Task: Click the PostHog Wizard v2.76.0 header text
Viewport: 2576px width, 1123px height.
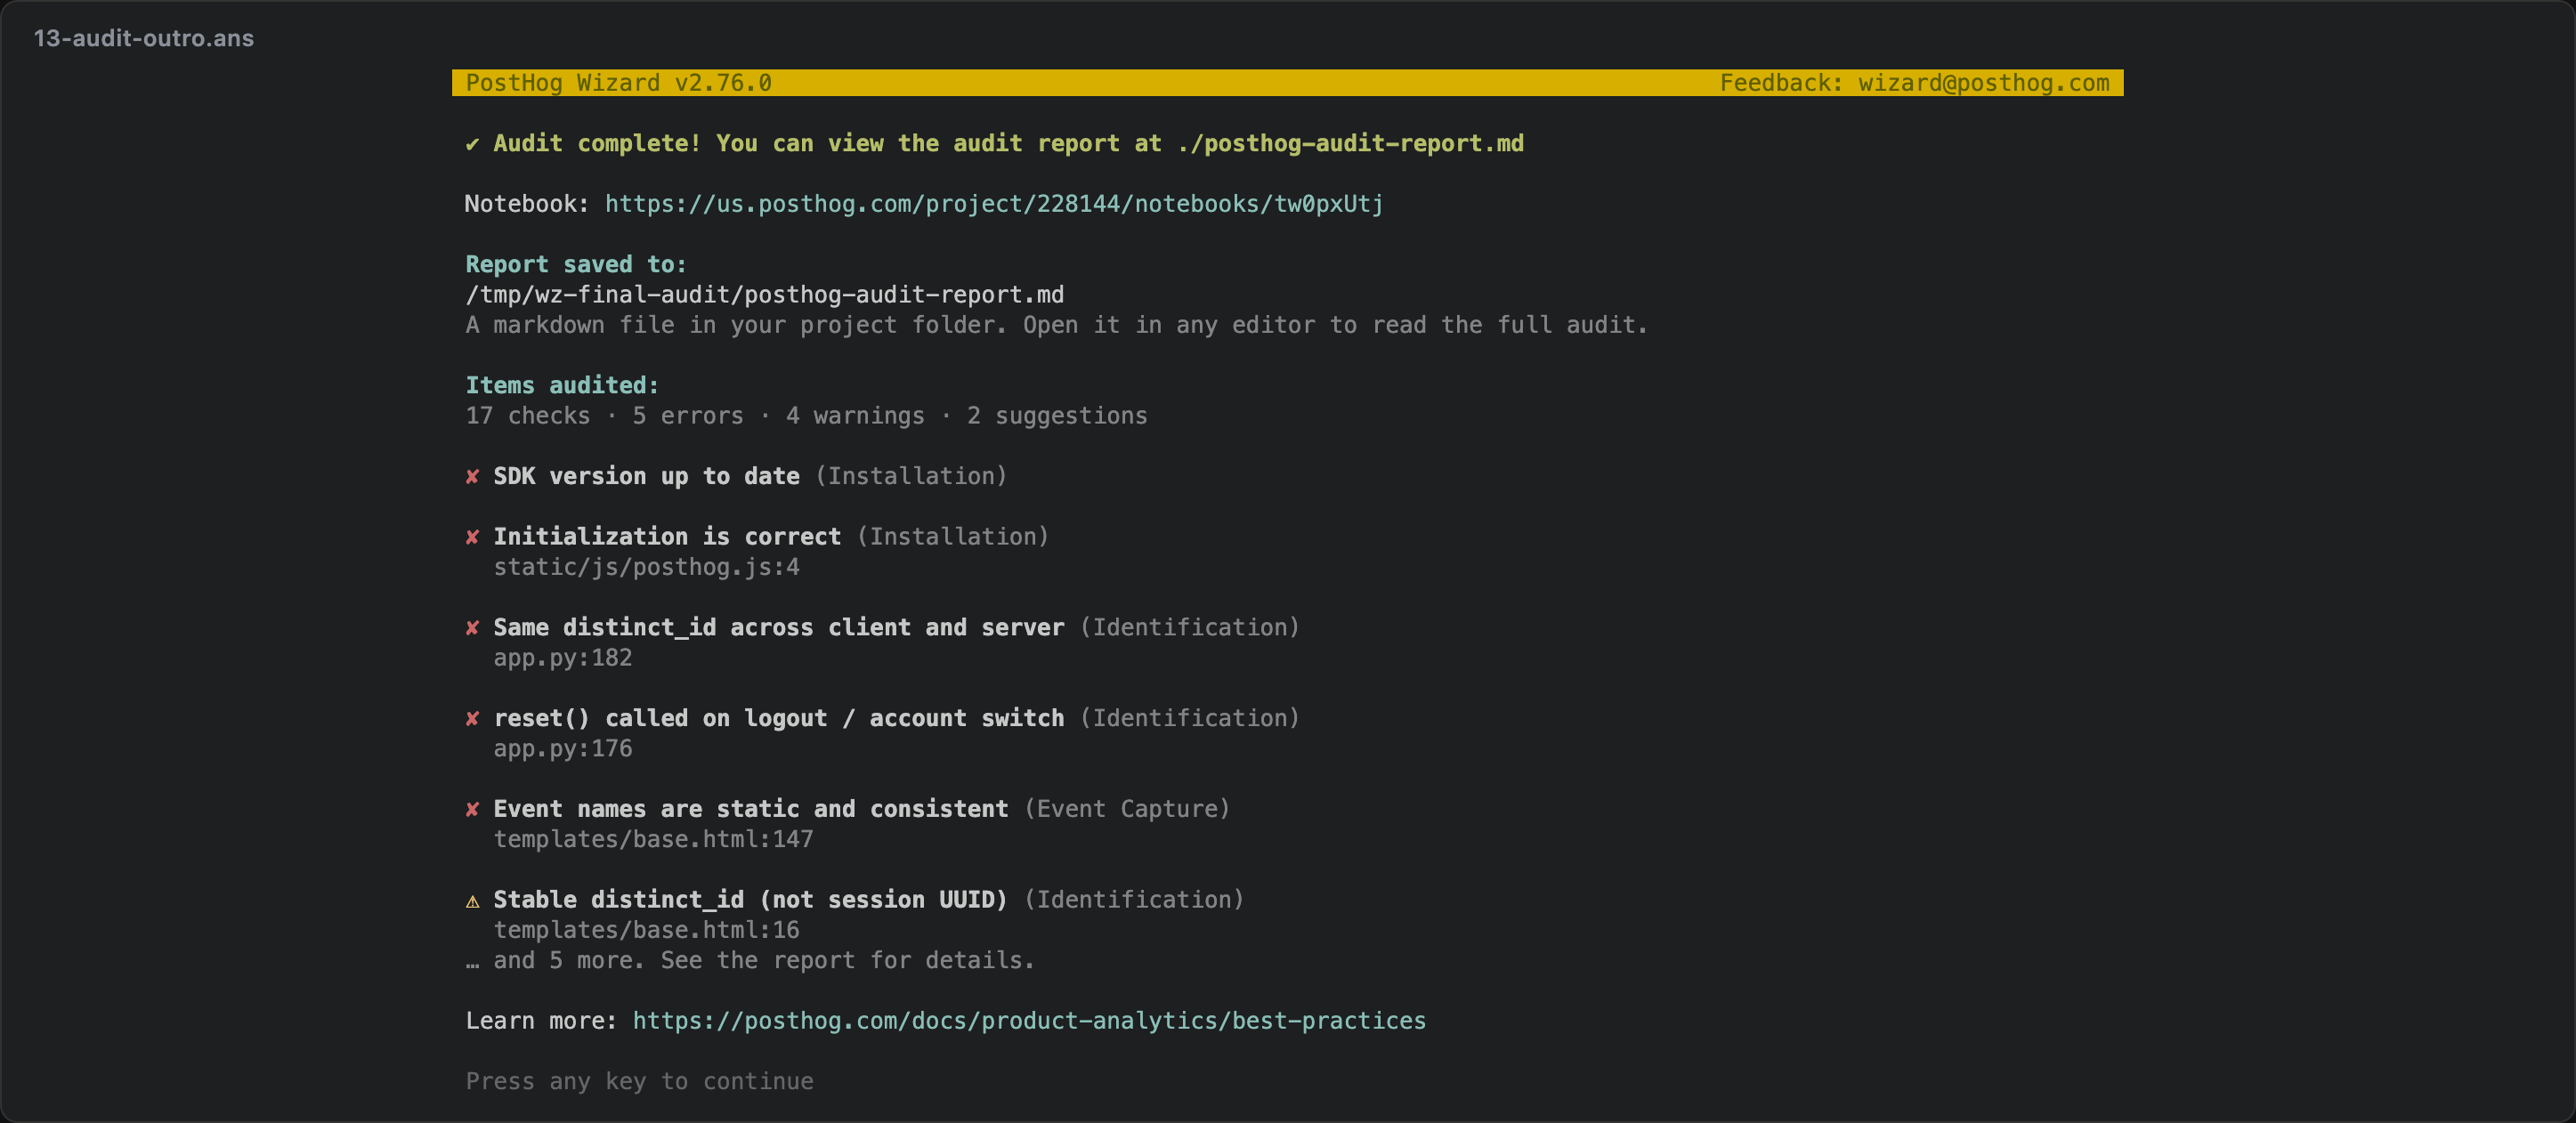Action: click(x=618, y=83)
